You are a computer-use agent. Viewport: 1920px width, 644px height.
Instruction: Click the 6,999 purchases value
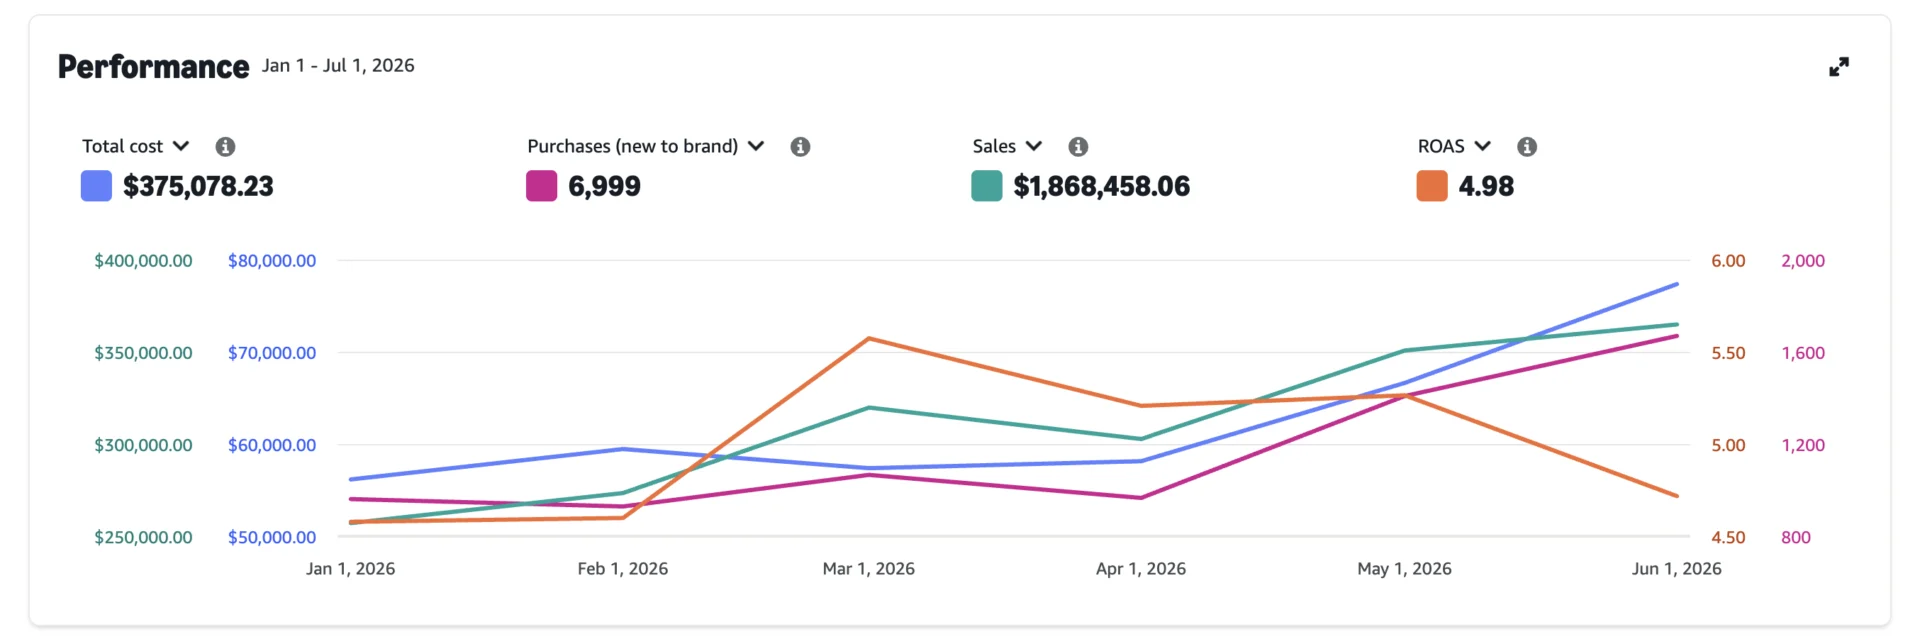pos(604,187)
